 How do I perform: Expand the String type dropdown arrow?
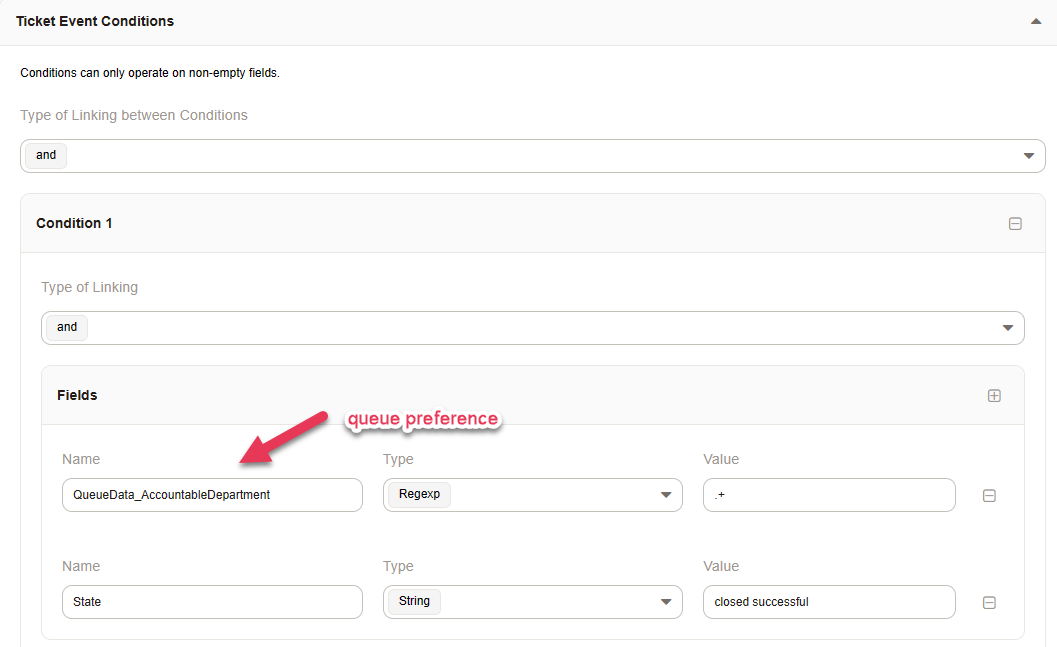[x=666, y=602]
